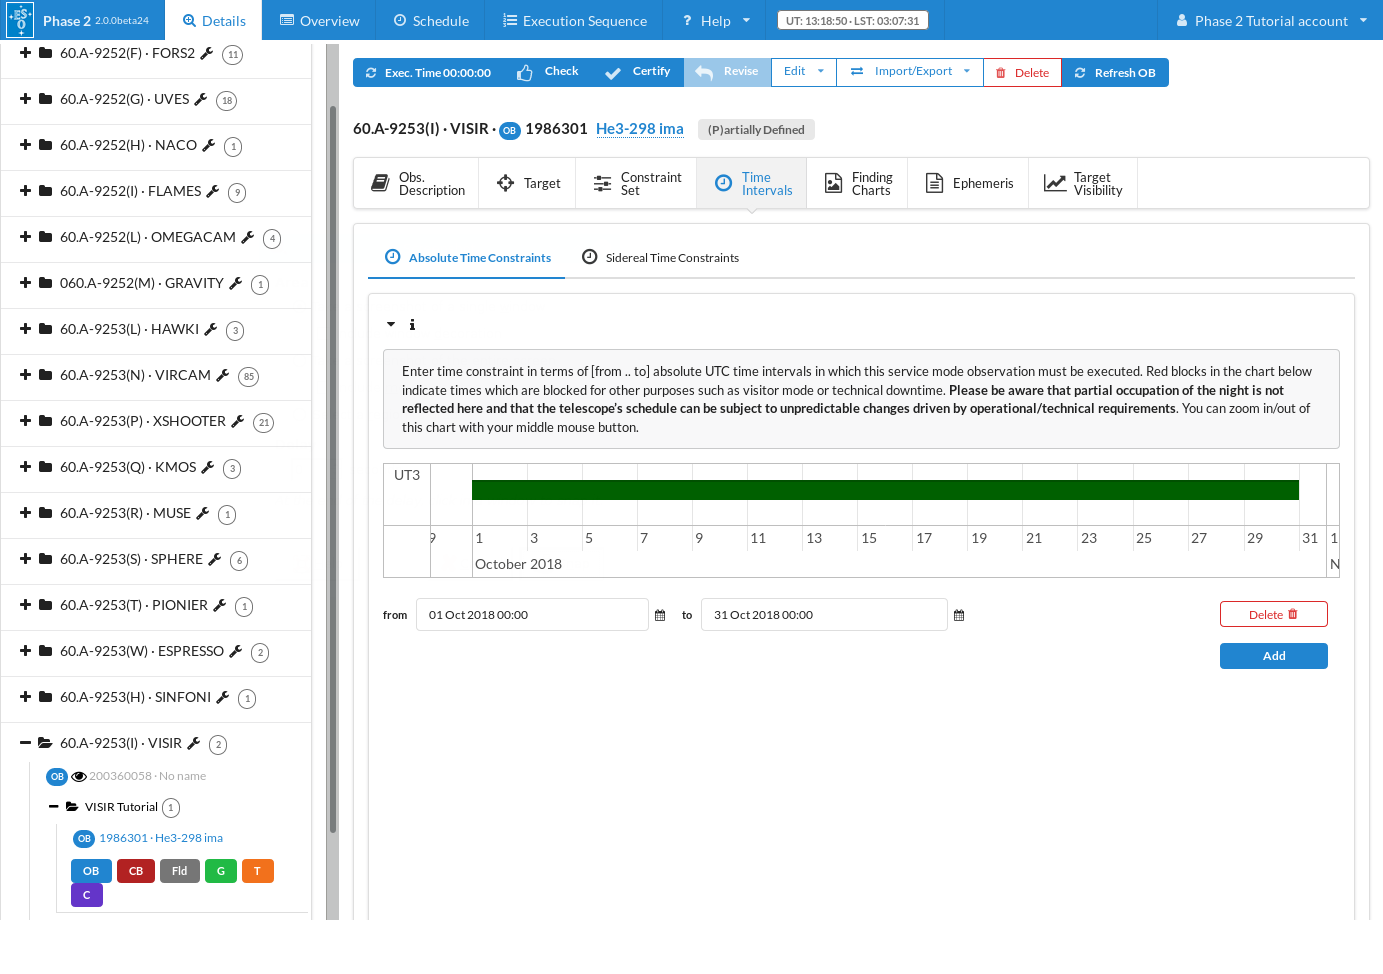Click the from date input field
The height and width of the screenshot is (974, 1383).
[x=532, y=615]
